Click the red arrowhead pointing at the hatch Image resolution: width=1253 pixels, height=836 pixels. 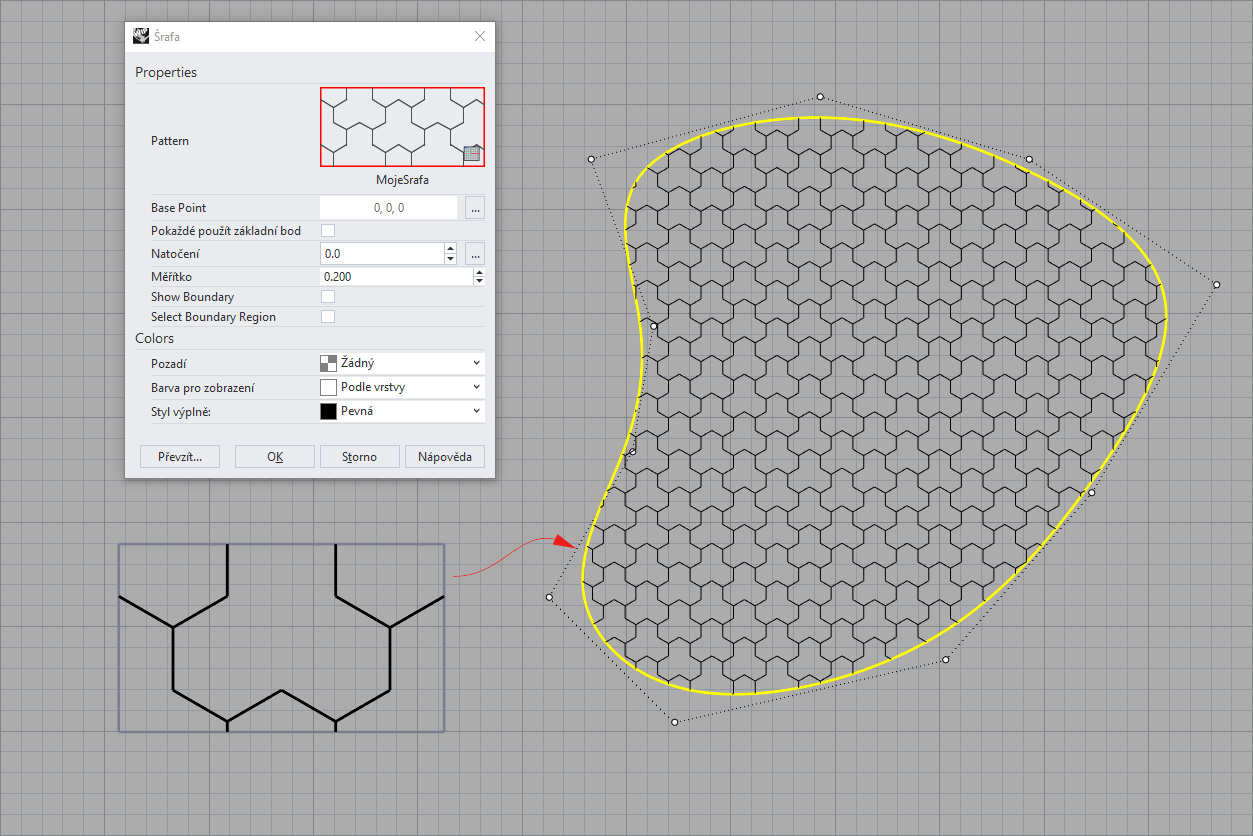(x=567, y=543)
